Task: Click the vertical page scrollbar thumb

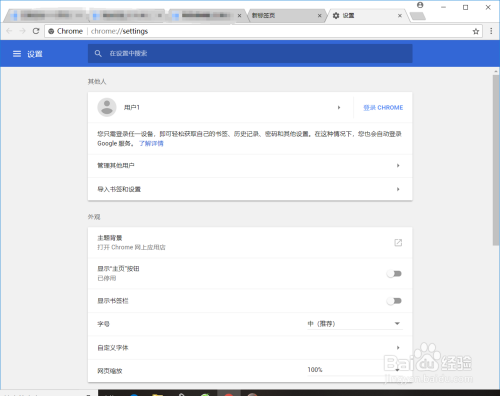Action: coord(496,160)
